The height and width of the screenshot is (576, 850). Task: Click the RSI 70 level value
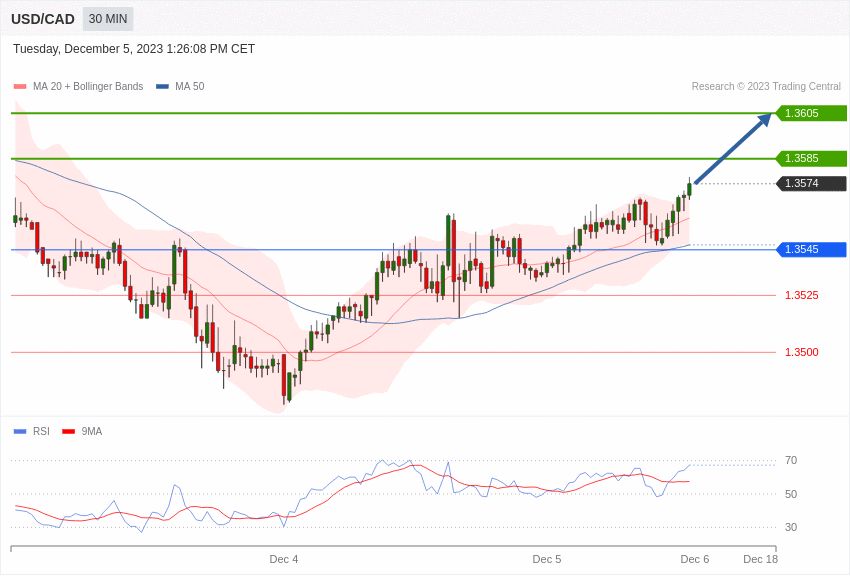point(791,461)
